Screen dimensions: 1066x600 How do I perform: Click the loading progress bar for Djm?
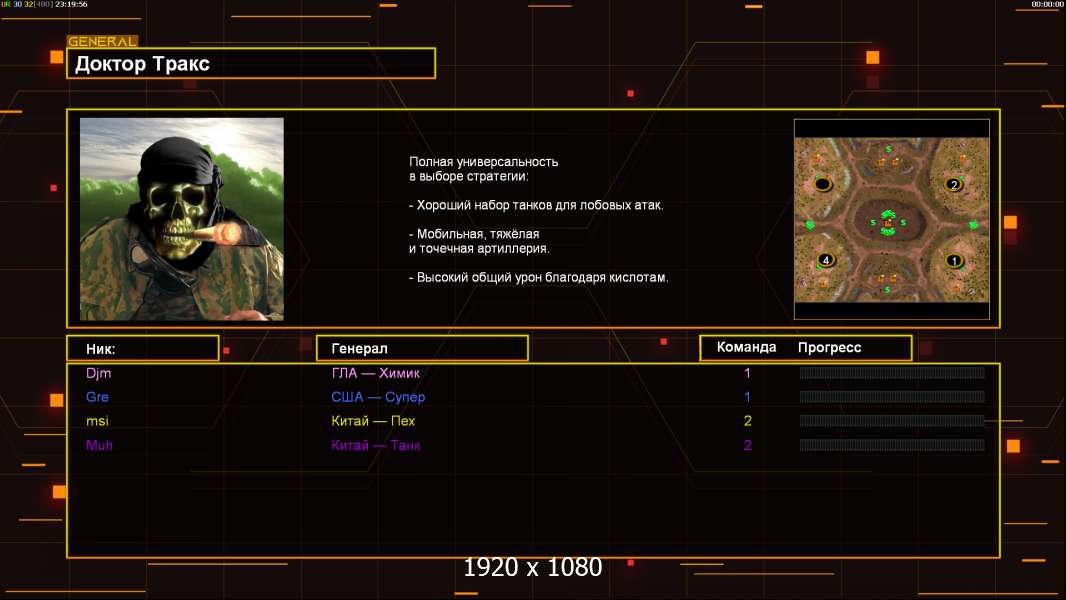pos(891,373)
